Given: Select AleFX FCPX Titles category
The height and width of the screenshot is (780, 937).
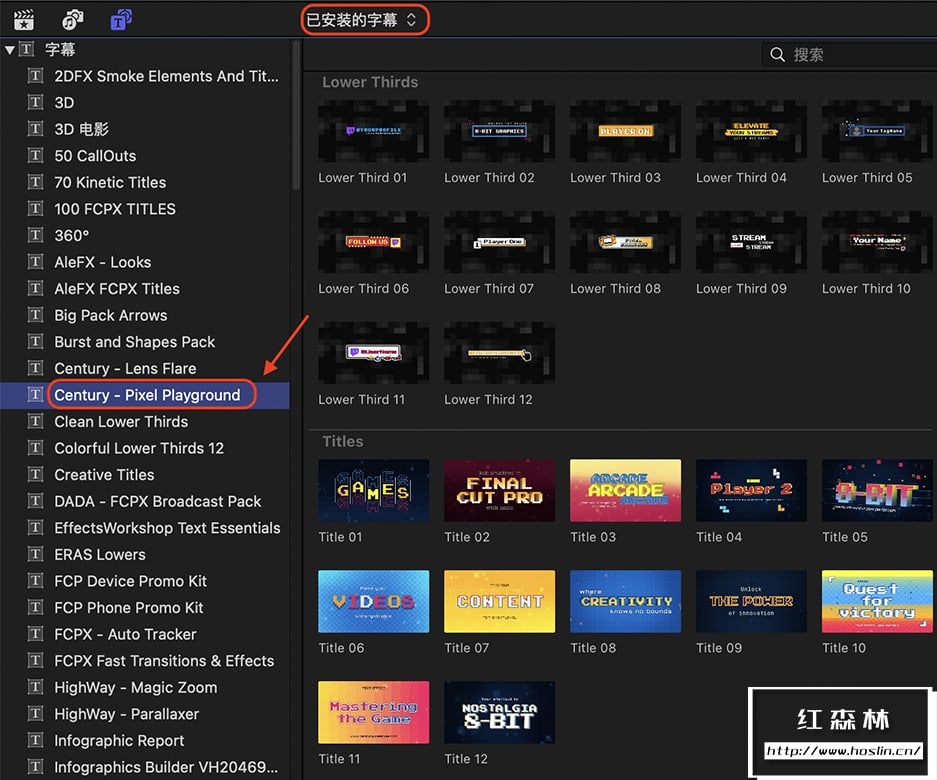Looking at the screenshot, I should (145, 289).
